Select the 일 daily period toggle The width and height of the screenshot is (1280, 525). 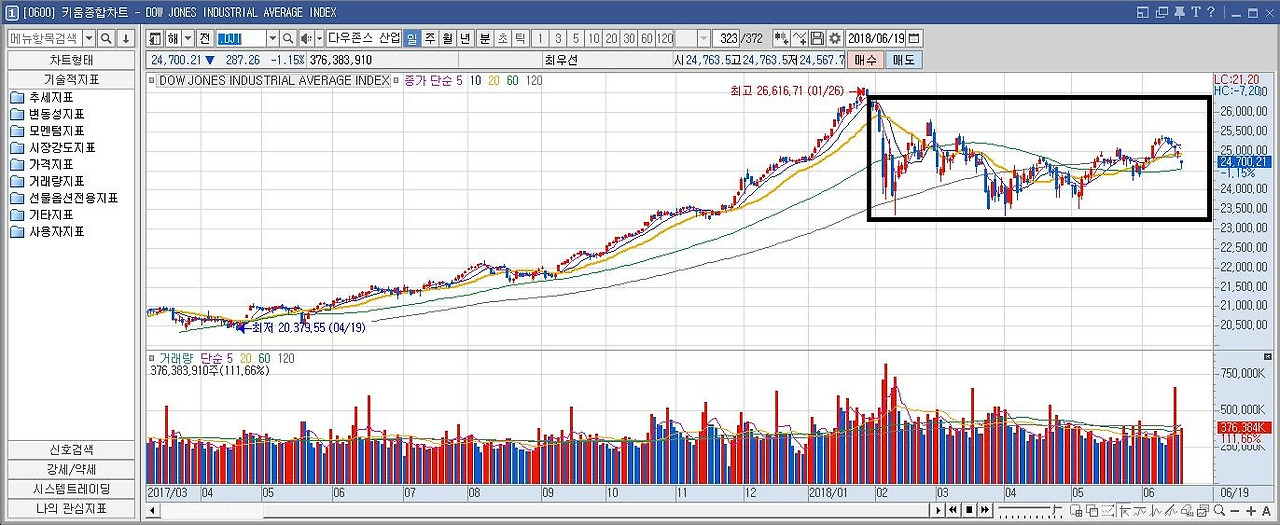(x=412, y=38)
